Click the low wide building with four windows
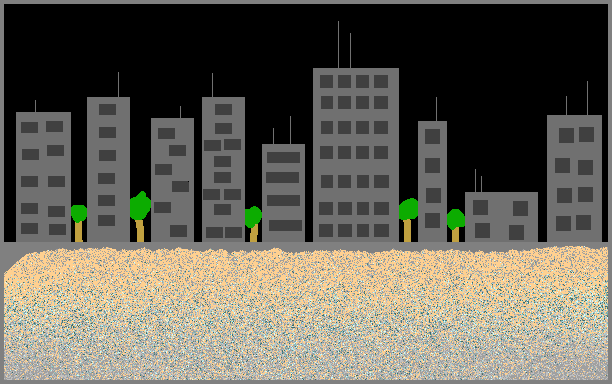The image size is (612, 384). coord(501,217)
